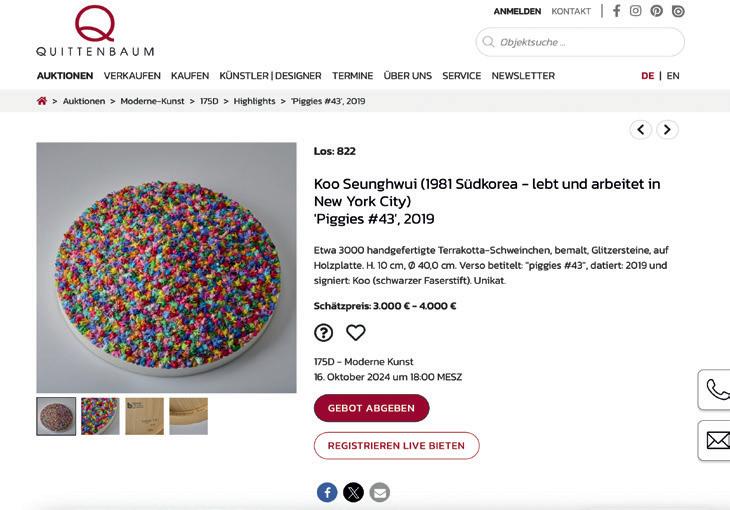Screen dimensions: 730x510
Task: Open the Pinterest icon in header
Action: [656, 11]
